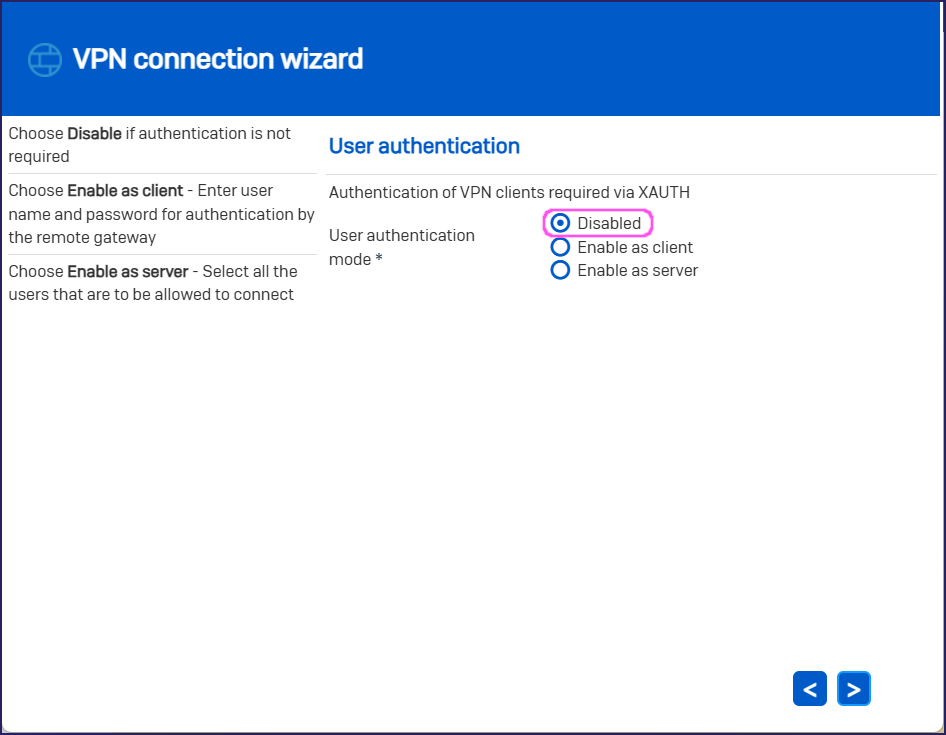Click the 'Disabled' radio label text
This screenshot has width=946, height=735.
609,223
